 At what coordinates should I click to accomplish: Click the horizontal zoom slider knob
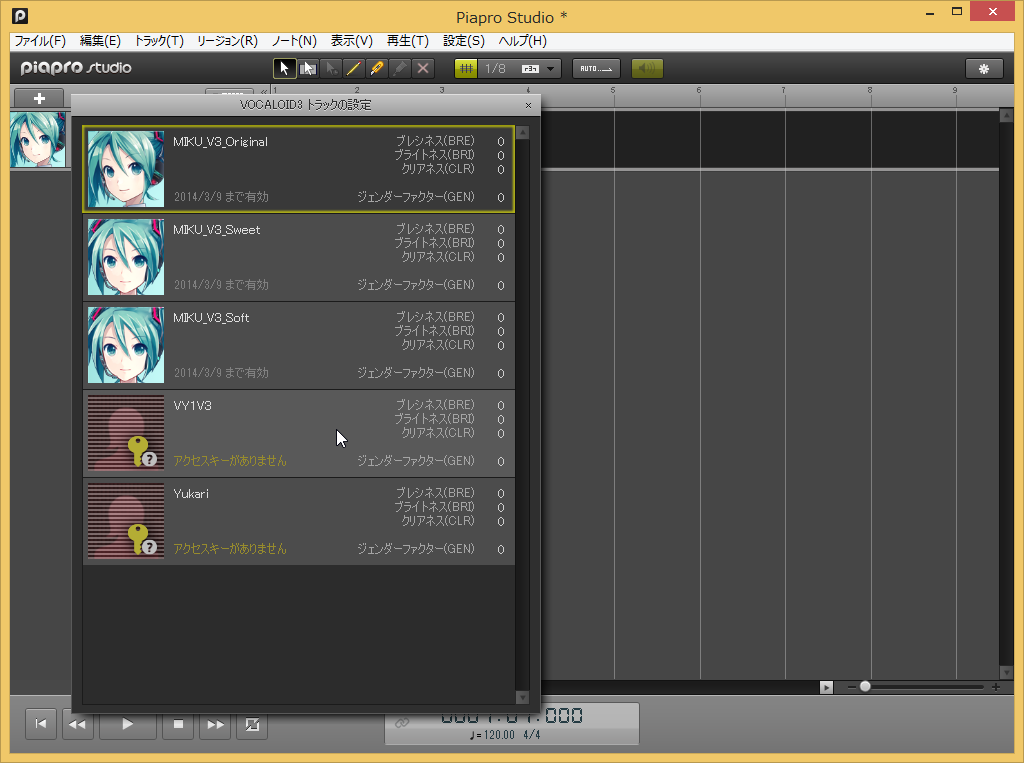pyautogui.click(x=865, y=687)
